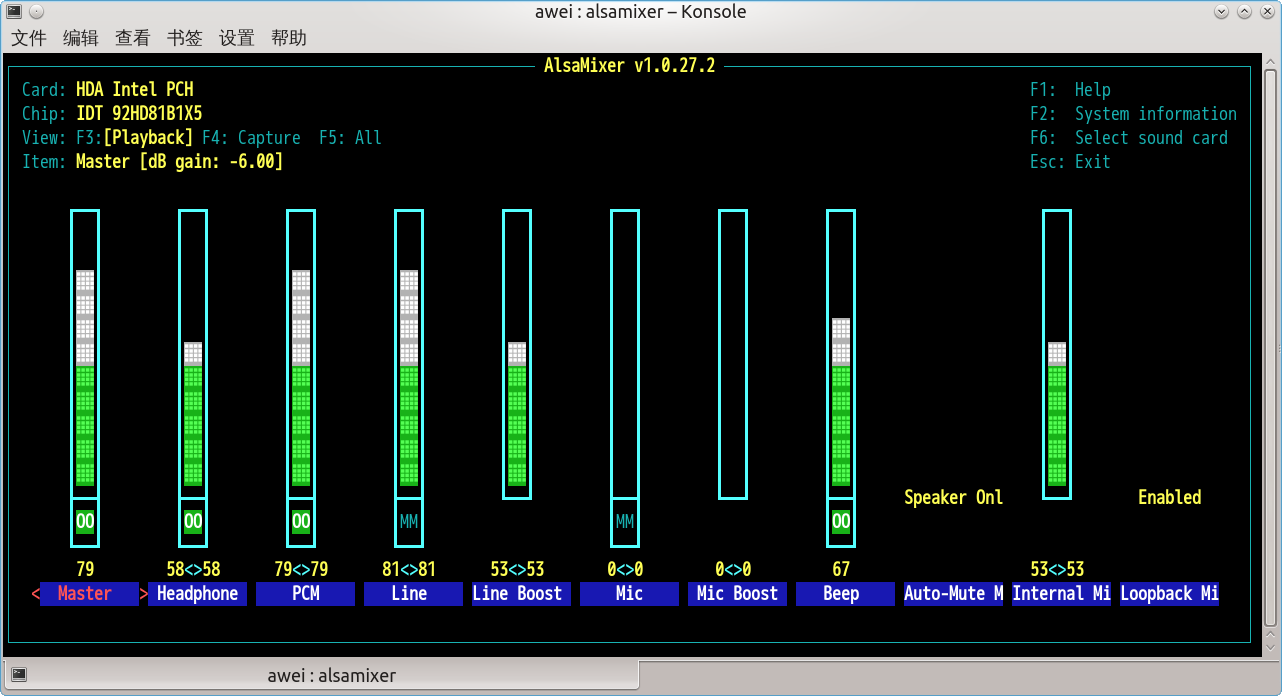1282x696 pixels.
Task: Click the Internal Mic value 53<>53
Action: (1057, 569)
